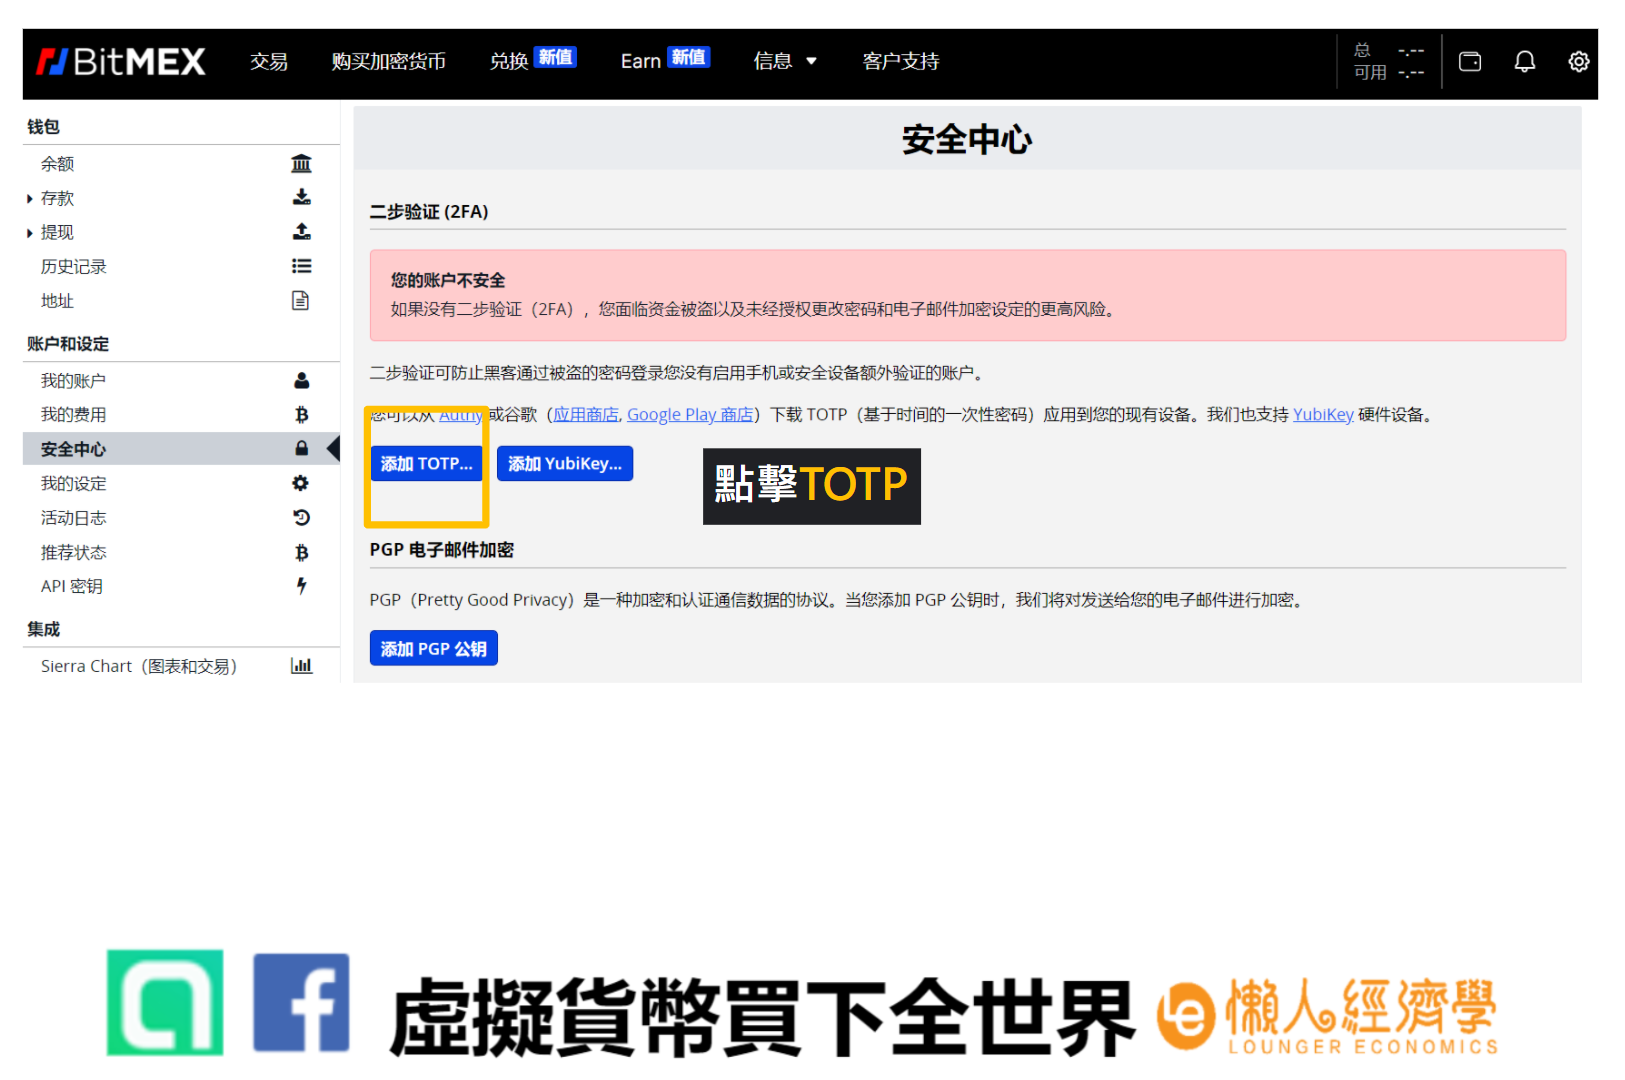Follow the Google Play 商店 link

(x=690, y=414)
